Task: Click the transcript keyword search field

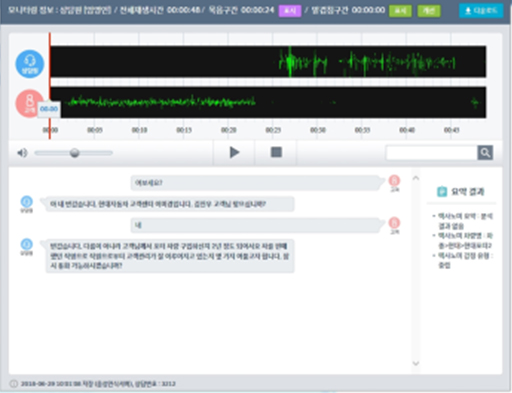Action: tap(432, 153)
